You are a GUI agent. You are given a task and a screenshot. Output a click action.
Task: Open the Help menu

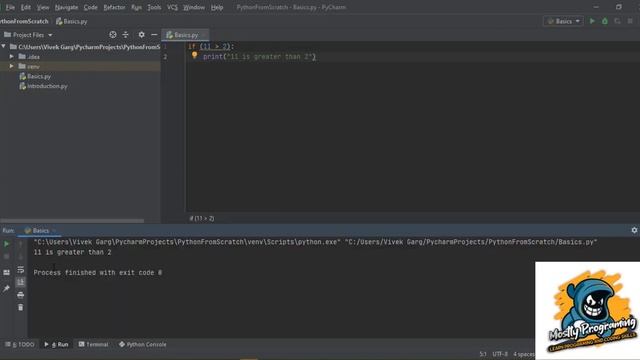[x=217, y=7]
